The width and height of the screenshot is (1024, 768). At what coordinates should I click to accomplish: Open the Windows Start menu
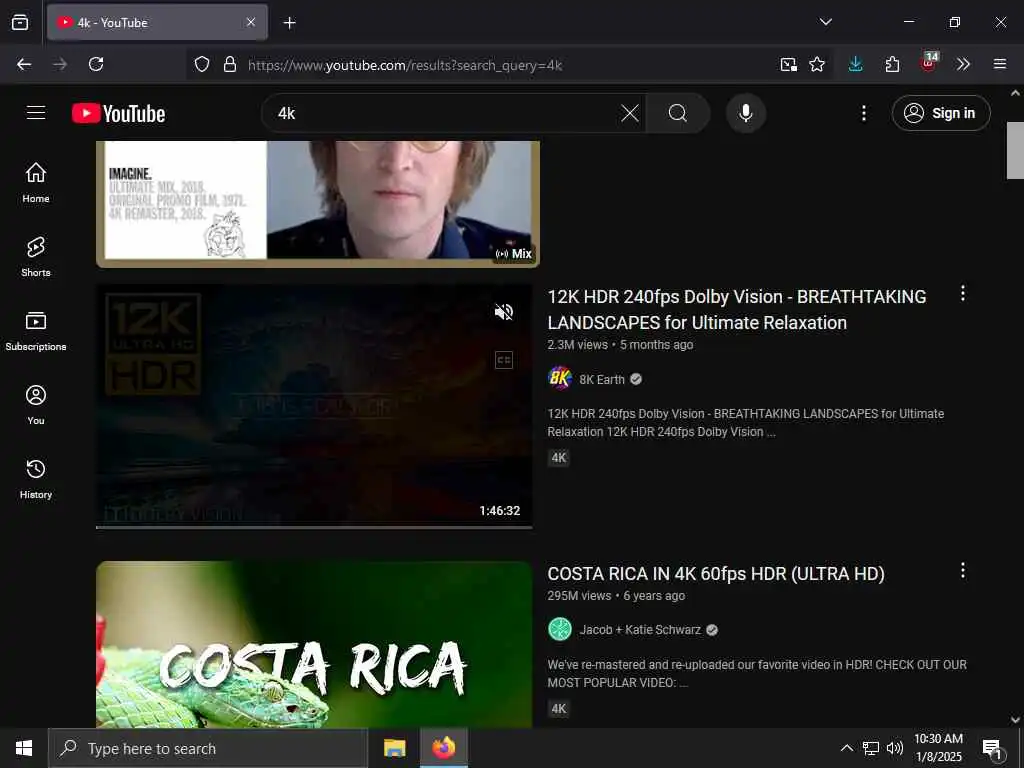pyautogui.click(x=24, y=748)
